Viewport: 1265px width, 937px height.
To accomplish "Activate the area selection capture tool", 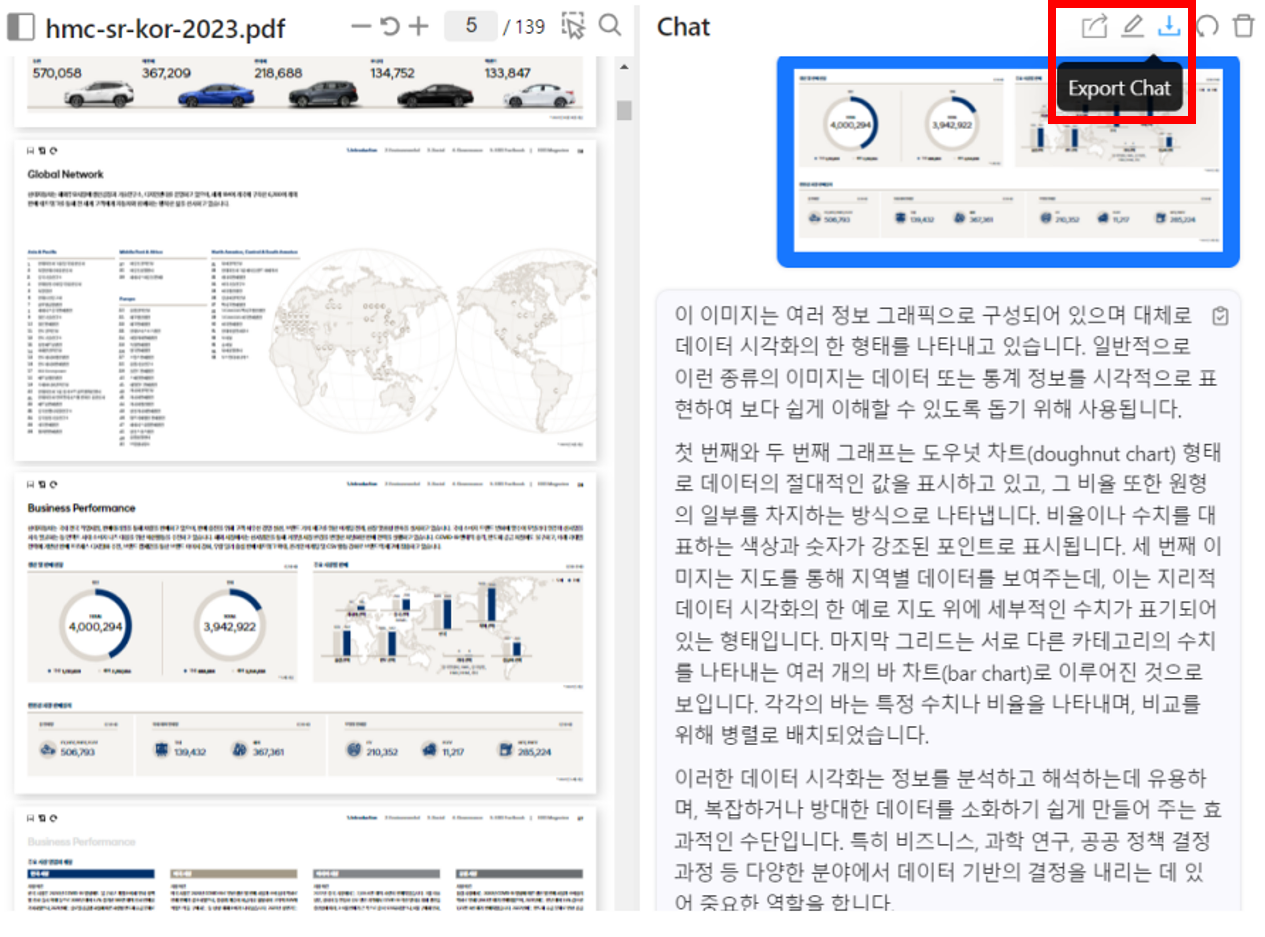I will point(573,26).
